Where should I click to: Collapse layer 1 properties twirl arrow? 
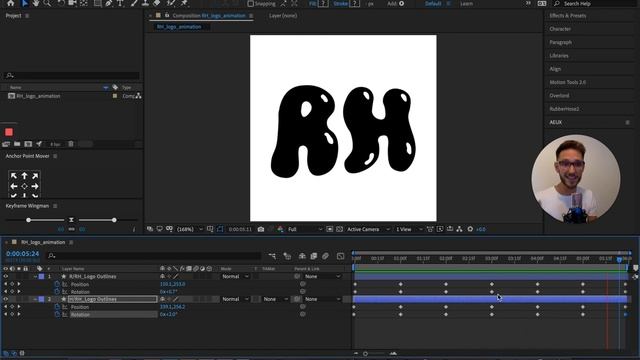click(36, 276)
